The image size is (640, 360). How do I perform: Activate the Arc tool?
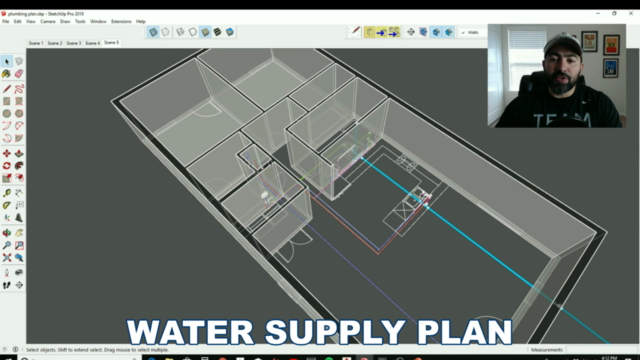coord(7,126)
